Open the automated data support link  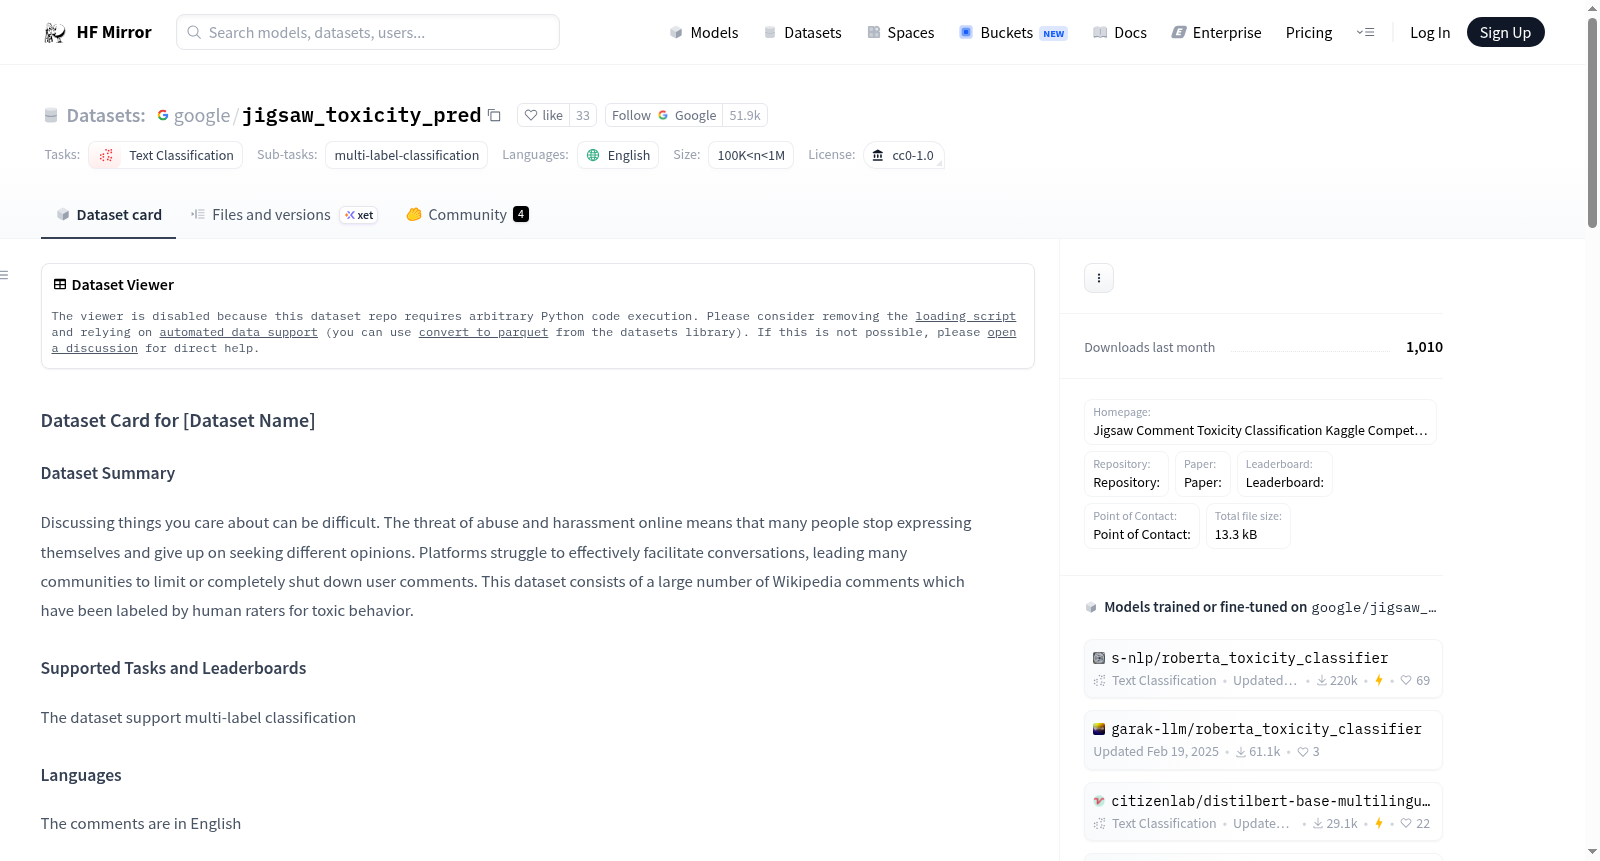(238, 332)
